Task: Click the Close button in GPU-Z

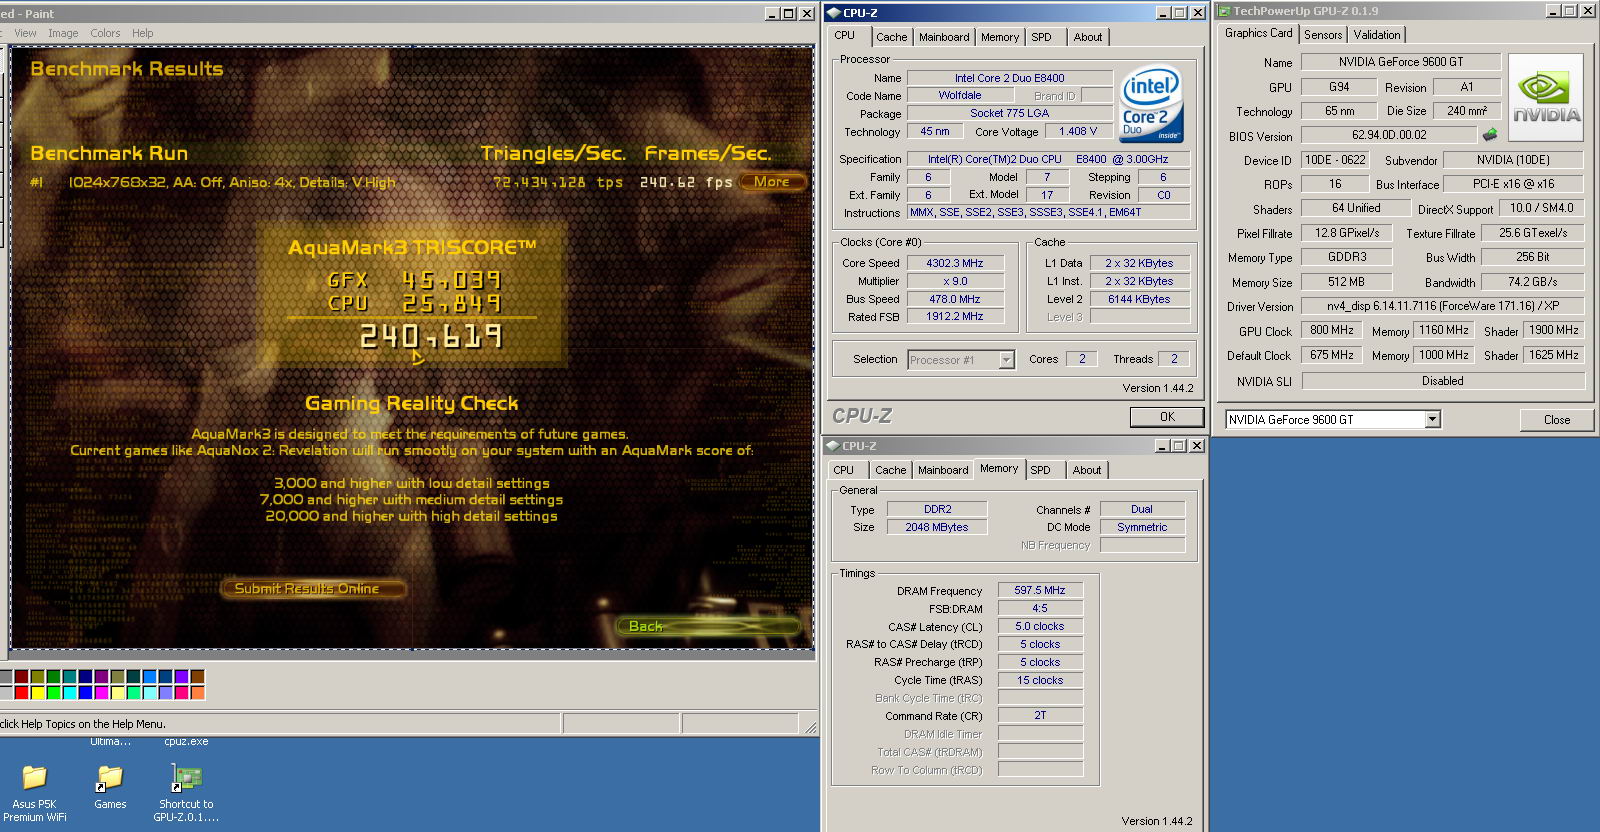Action: click(1556, 420)
